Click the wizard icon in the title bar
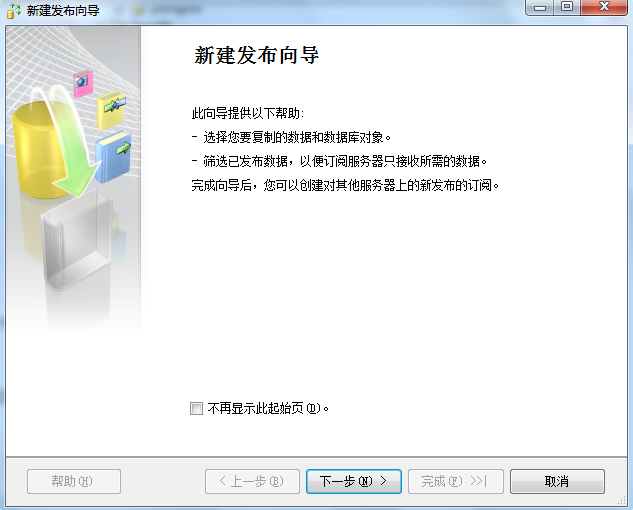 pos(14,10)
